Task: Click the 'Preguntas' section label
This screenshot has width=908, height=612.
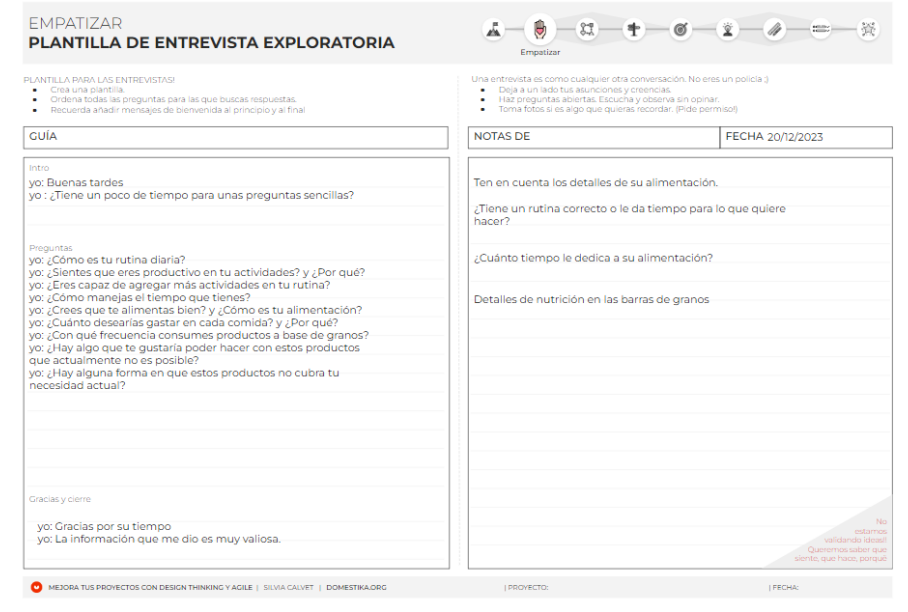Action: click(51, 248)
